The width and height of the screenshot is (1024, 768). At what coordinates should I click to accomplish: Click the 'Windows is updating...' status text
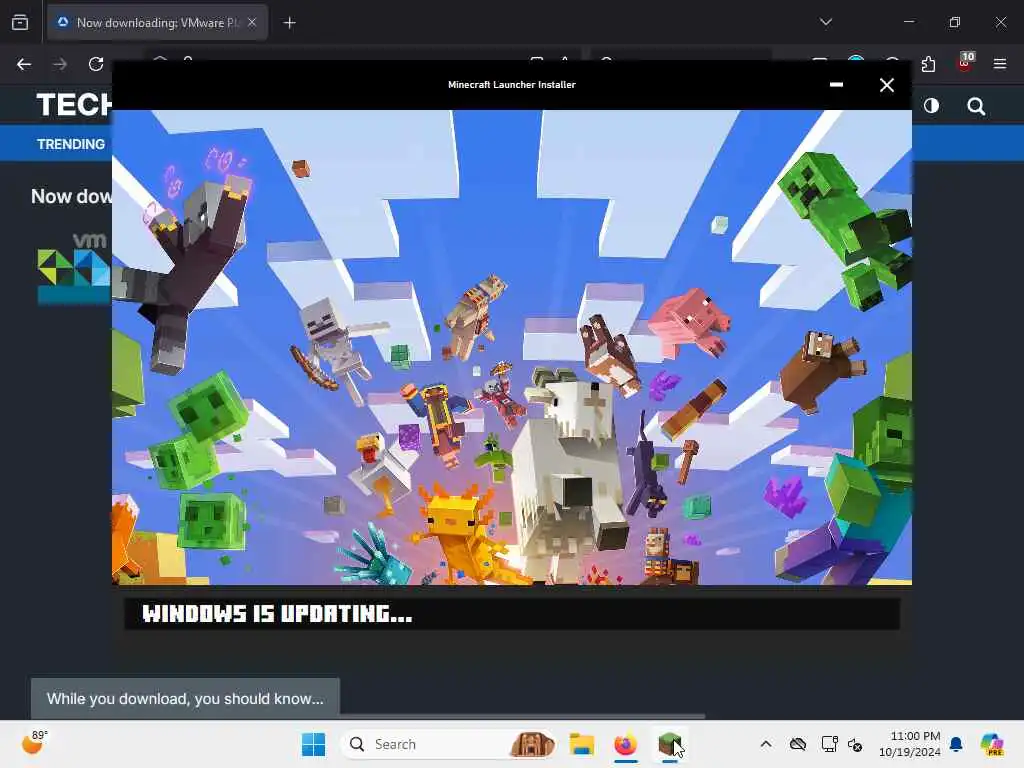(277, 614)
